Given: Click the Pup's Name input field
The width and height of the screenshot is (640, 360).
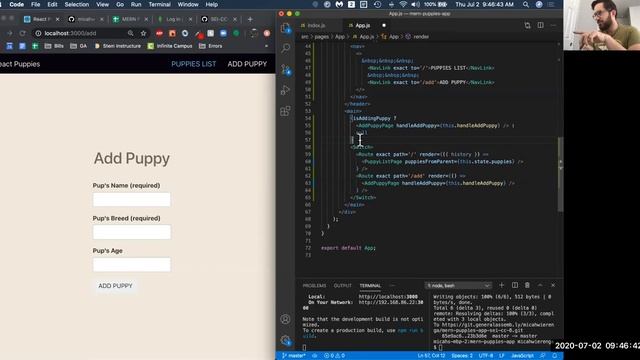Looking at the screenshot, I should click(x=132, y=200).
